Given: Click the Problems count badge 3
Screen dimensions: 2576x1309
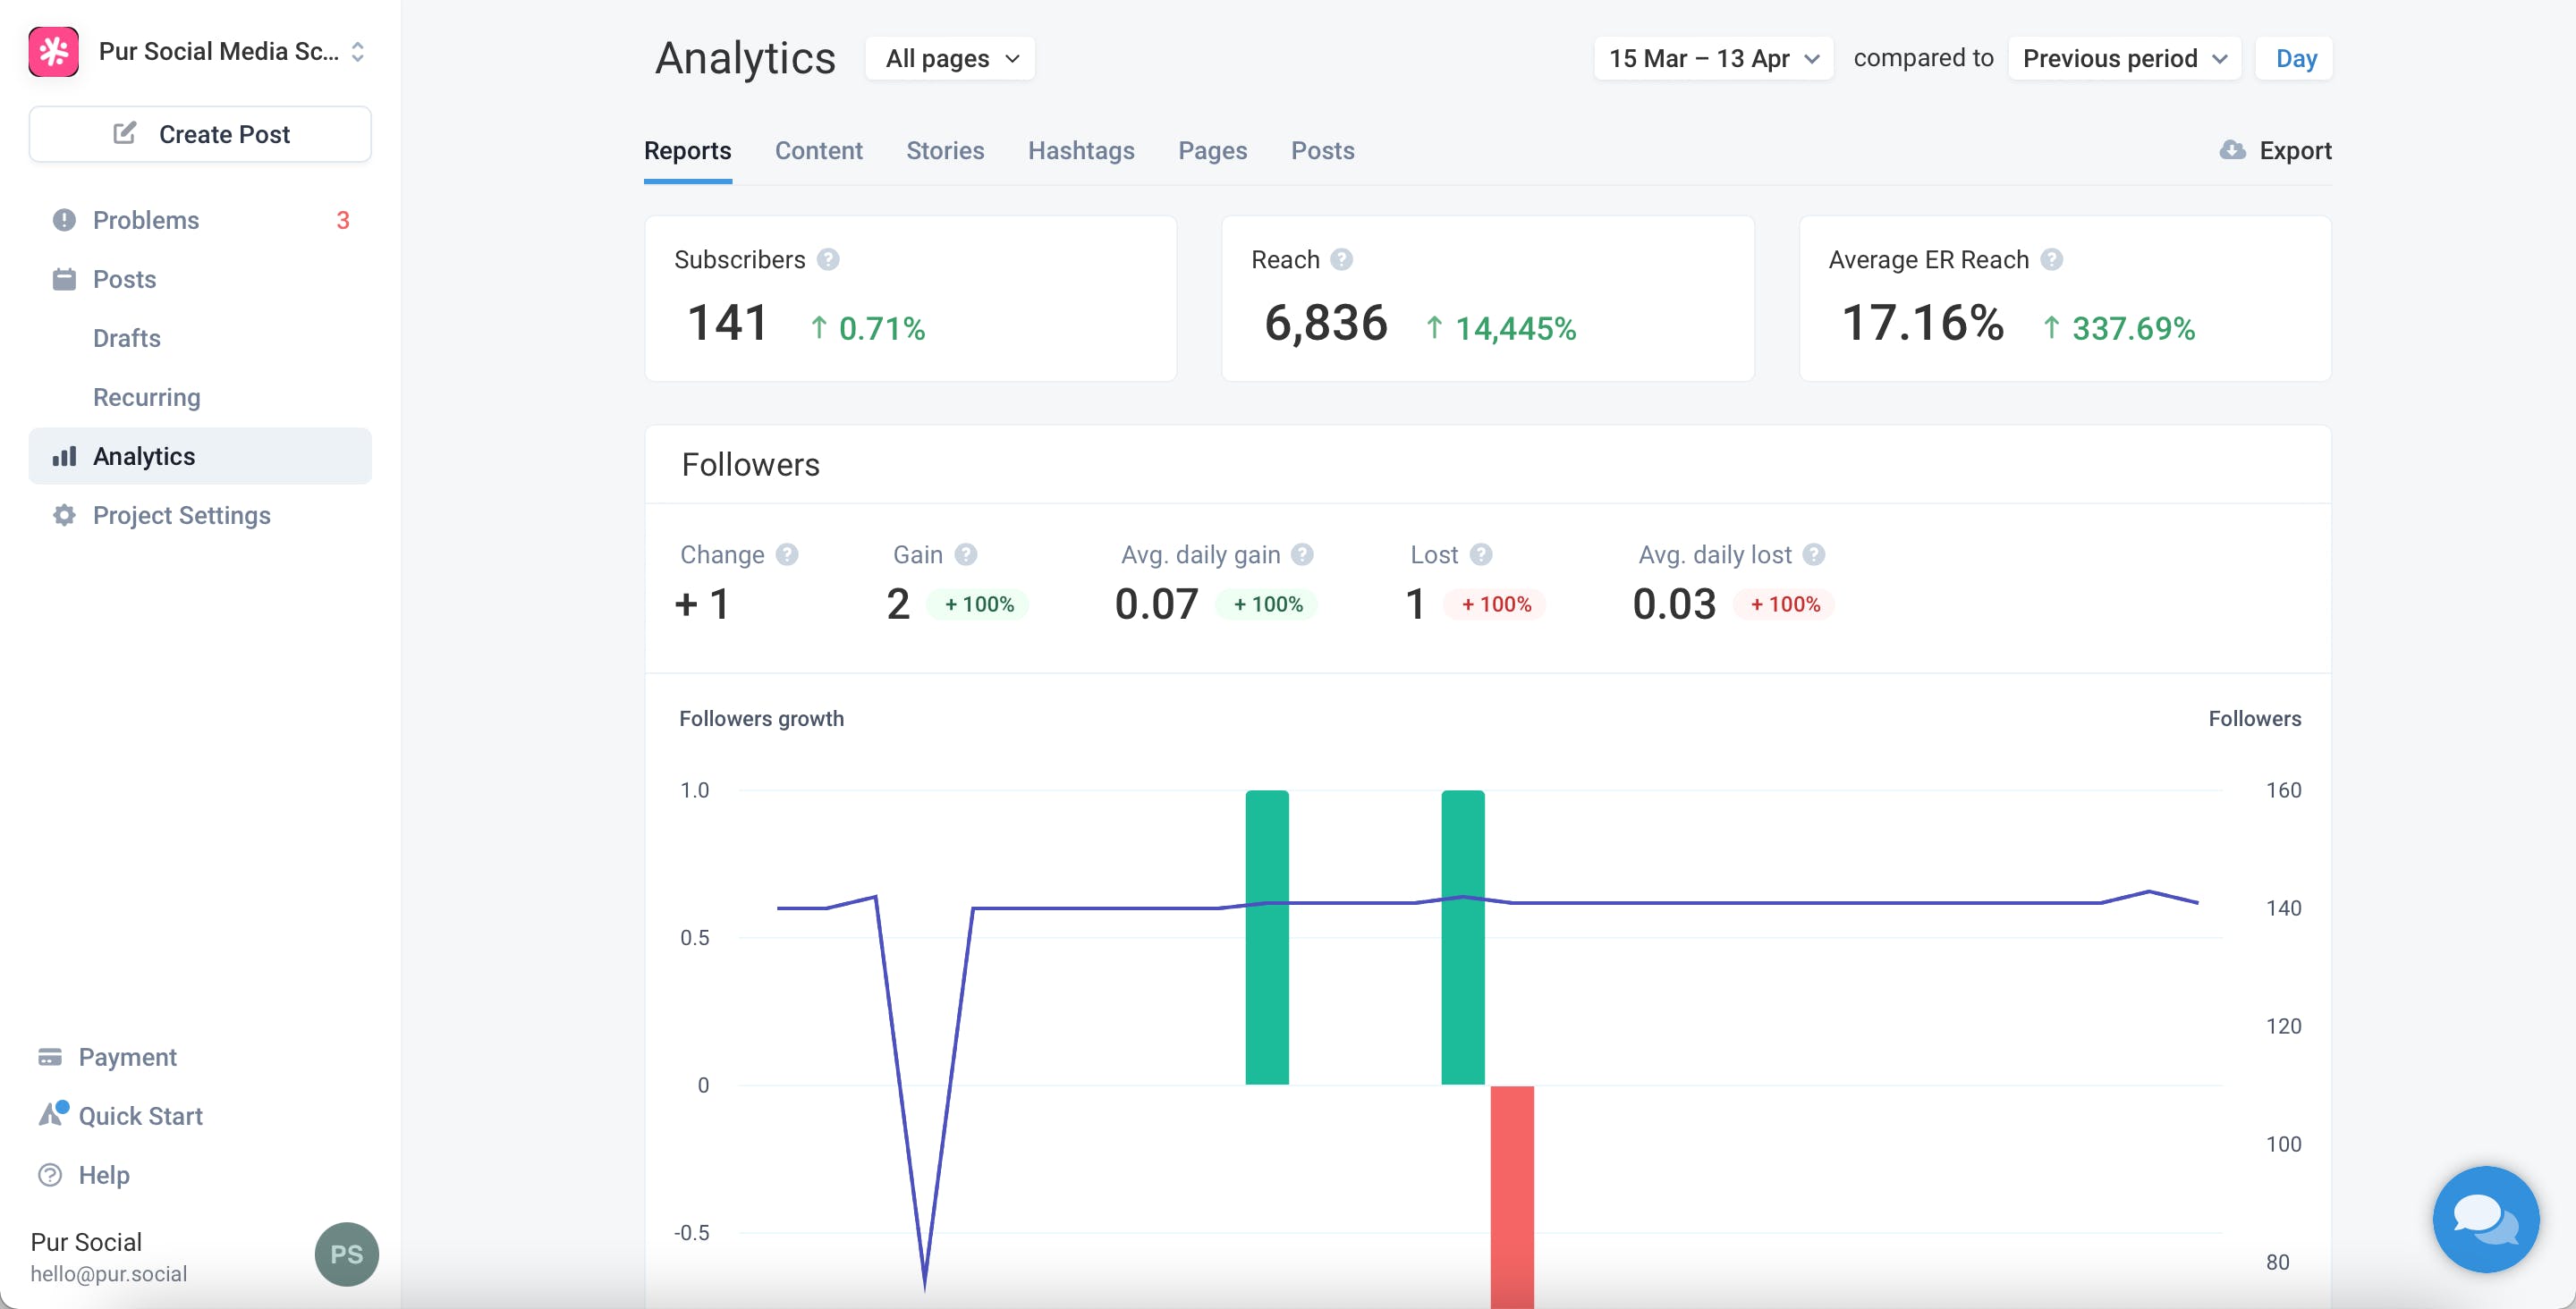Looking at the screenshot, I should pyautogui.click(x=343, y=220).
